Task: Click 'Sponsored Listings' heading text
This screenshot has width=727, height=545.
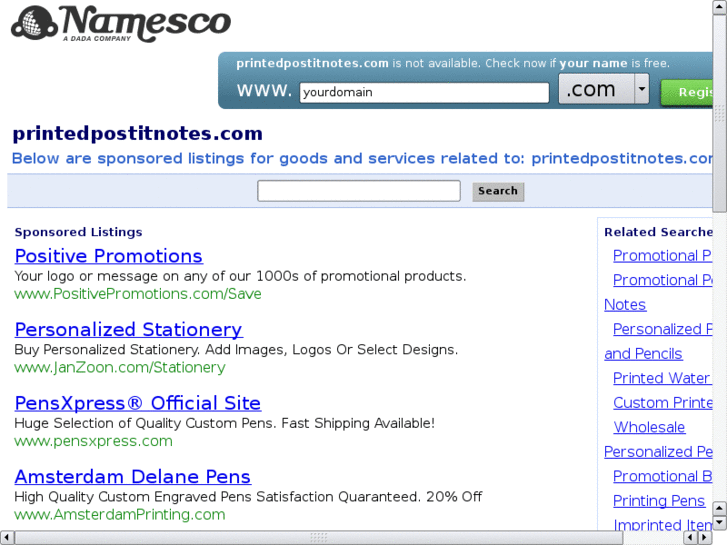Action: (x=78, y=232)
